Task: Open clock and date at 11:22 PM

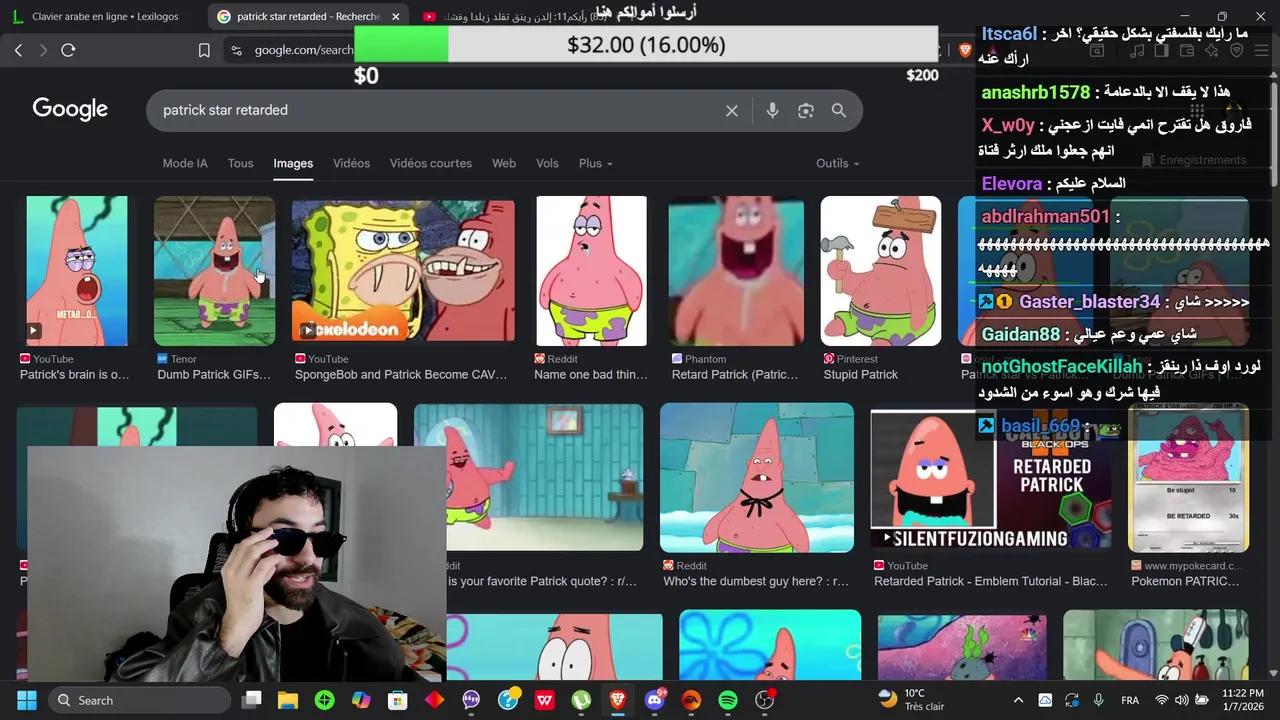Action: 1242,700
